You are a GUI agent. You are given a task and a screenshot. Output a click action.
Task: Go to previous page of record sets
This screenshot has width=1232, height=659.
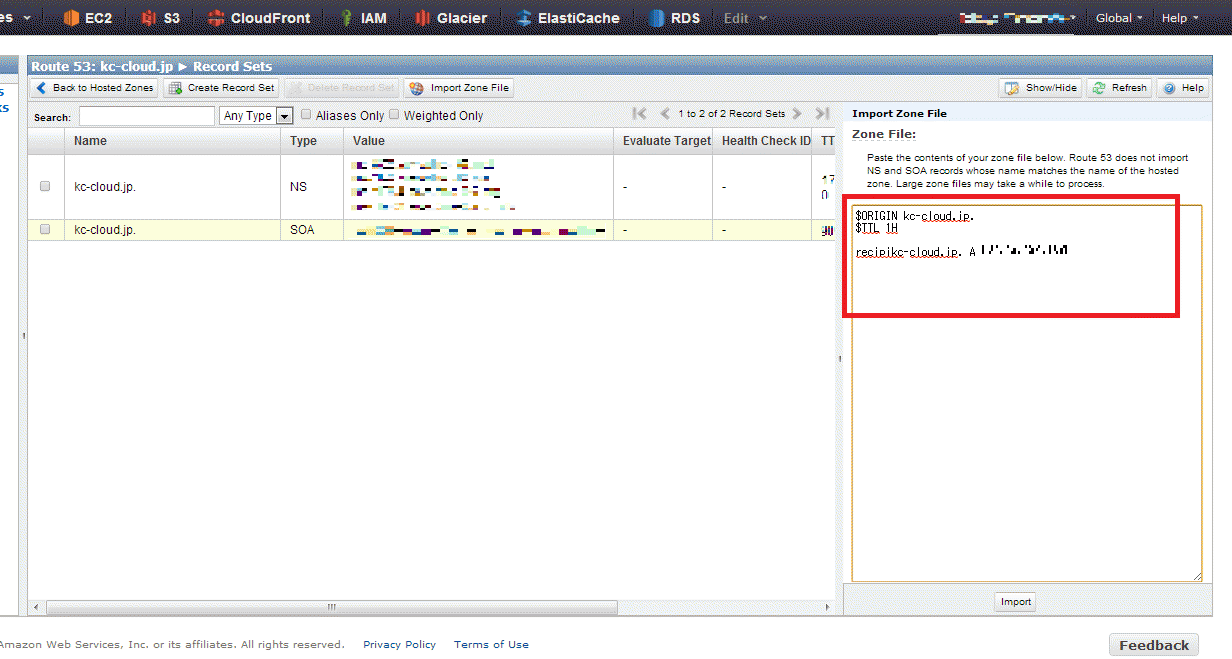click(x=665, y=114)
